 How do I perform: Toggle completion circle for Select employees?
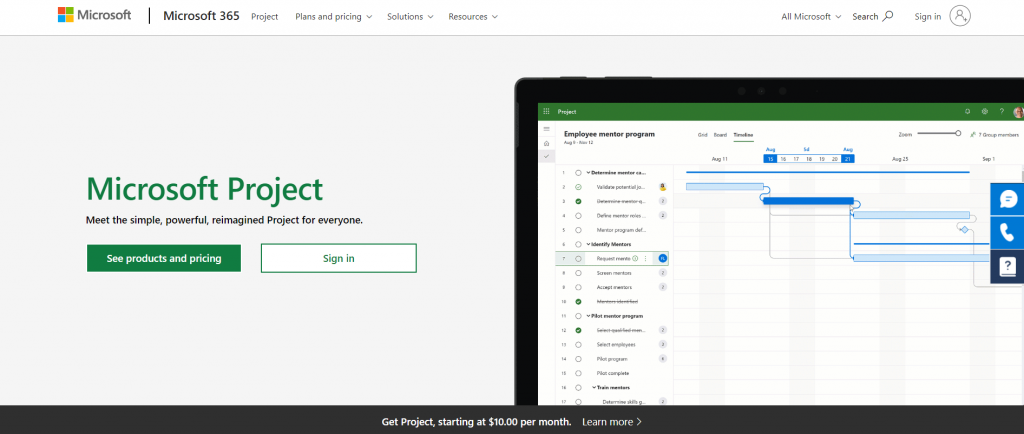tap(578, 345)
